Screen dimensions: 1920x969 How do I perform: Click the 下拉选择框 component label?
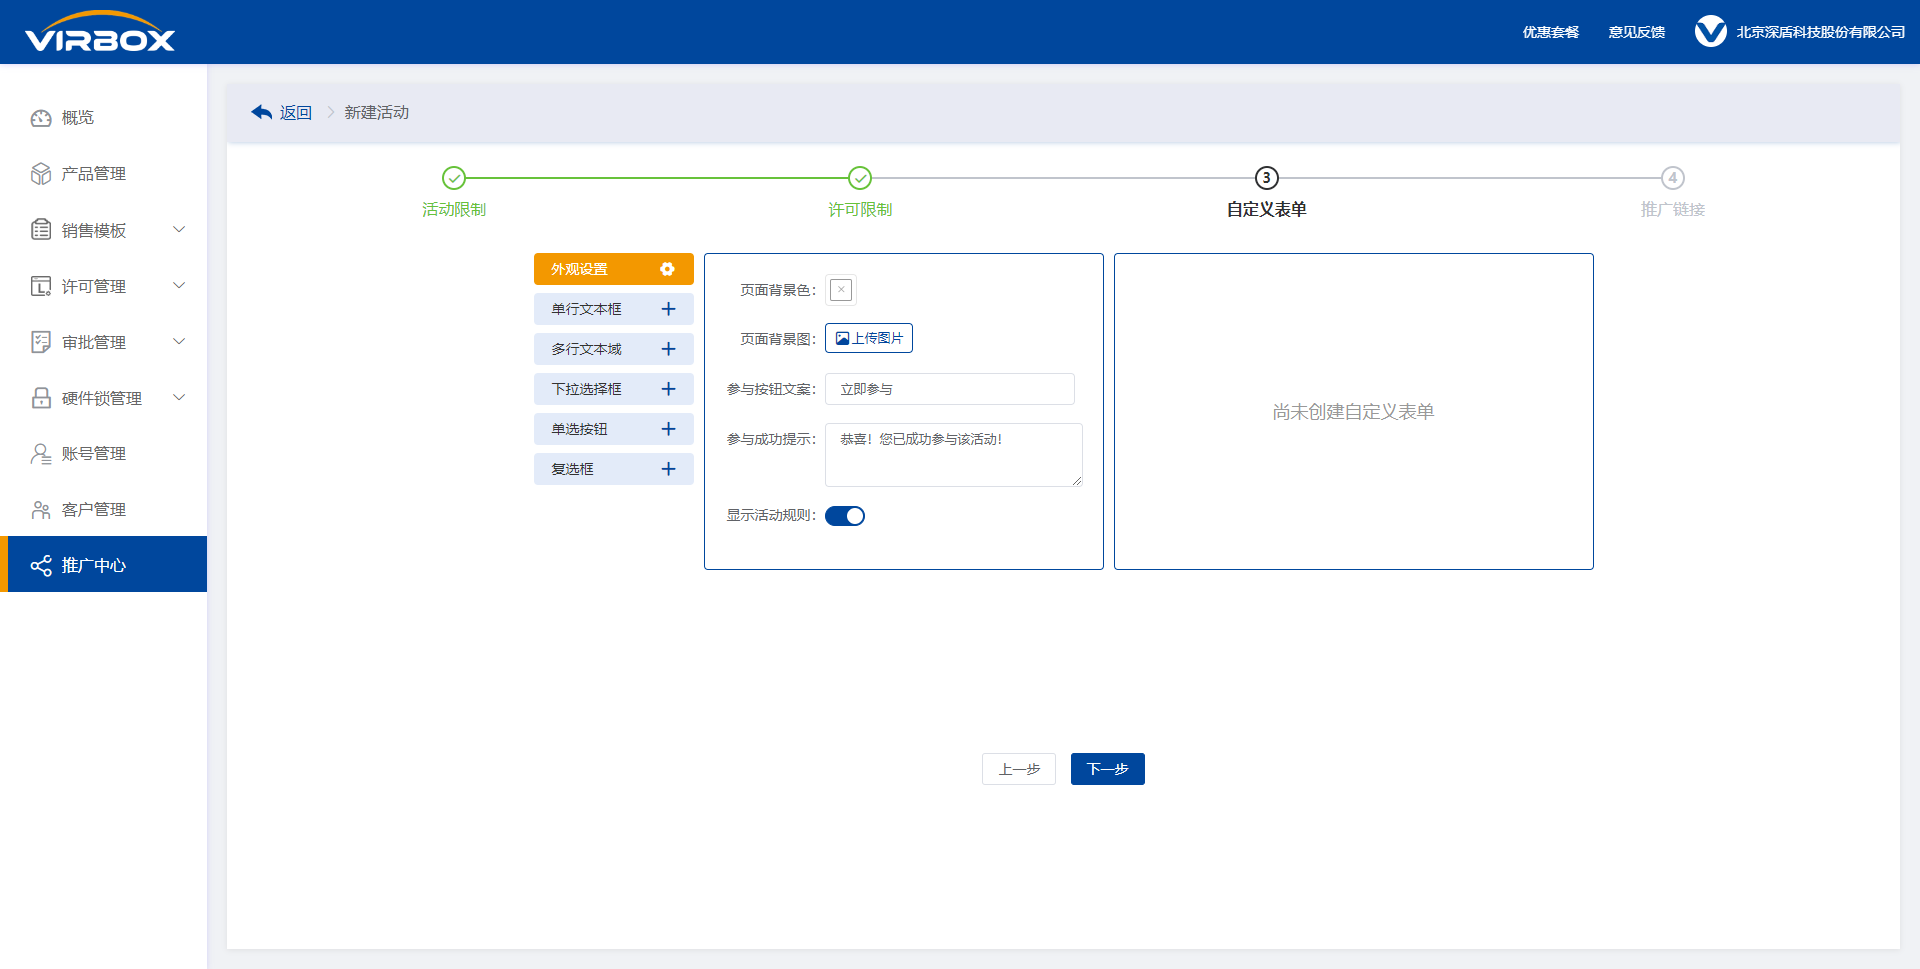pos(587,389)
